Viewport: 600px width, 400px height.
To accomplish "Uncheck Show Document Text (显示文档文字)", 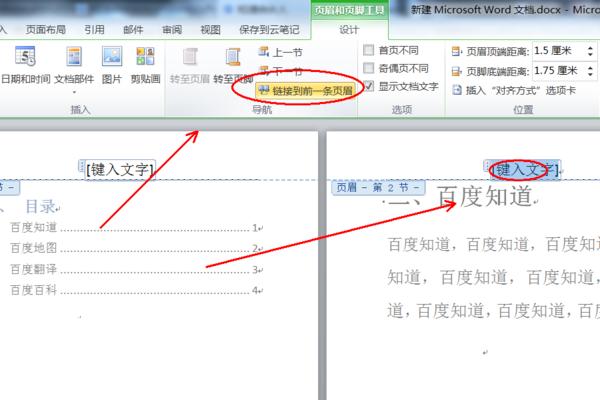I will point(368,86).
